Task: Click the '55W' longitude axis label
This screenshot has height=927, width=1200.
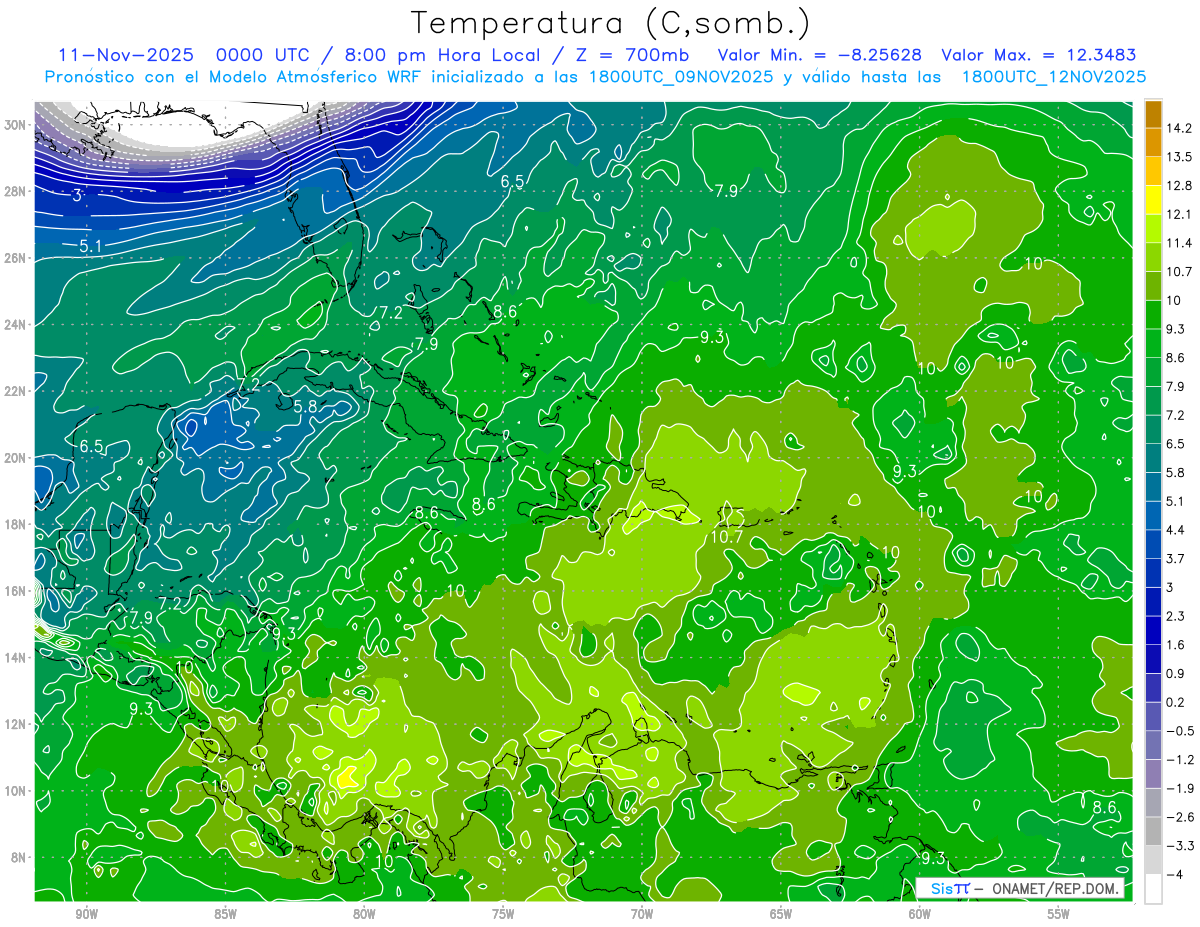Action: pos(1058,913)
